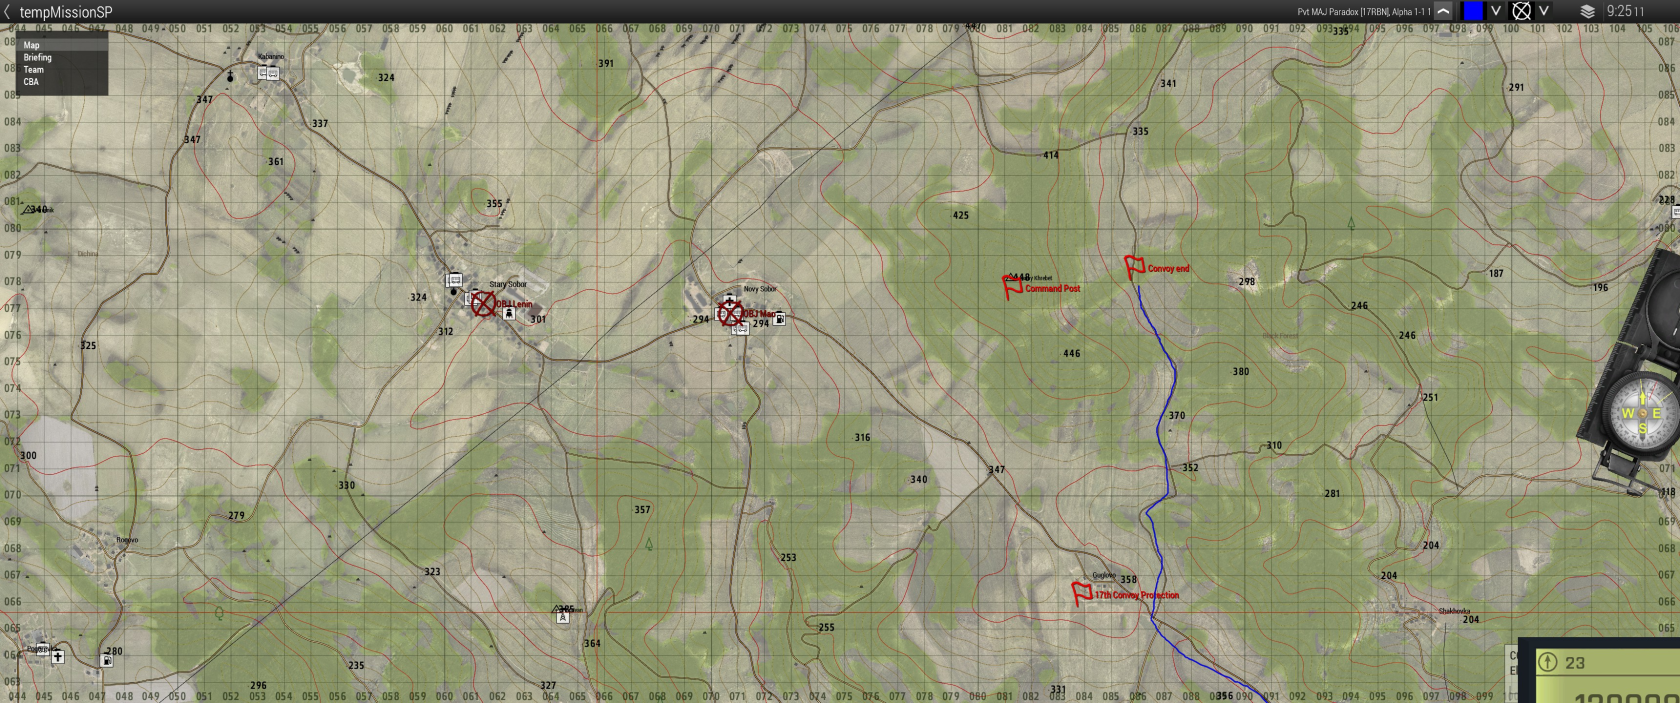The image size is (1680, 703).
Task: Open the Team section
Action: pyautogui.click(x=34, y=70)
